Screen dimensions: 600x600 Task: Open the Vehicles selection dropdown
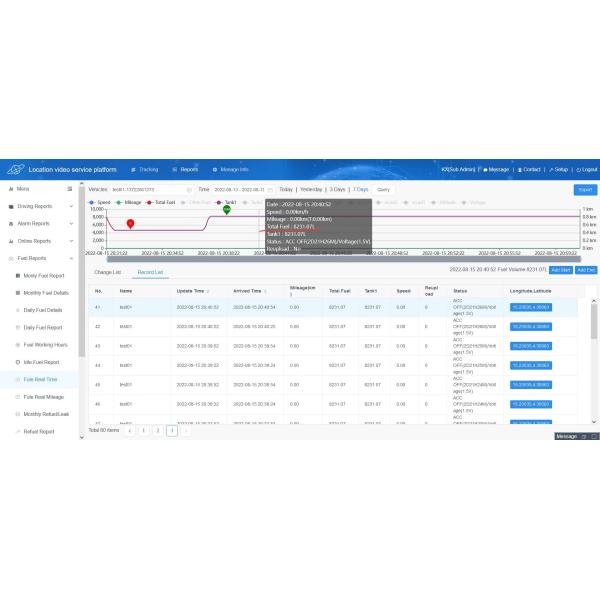pyautogui.click(x=150, y=189)
